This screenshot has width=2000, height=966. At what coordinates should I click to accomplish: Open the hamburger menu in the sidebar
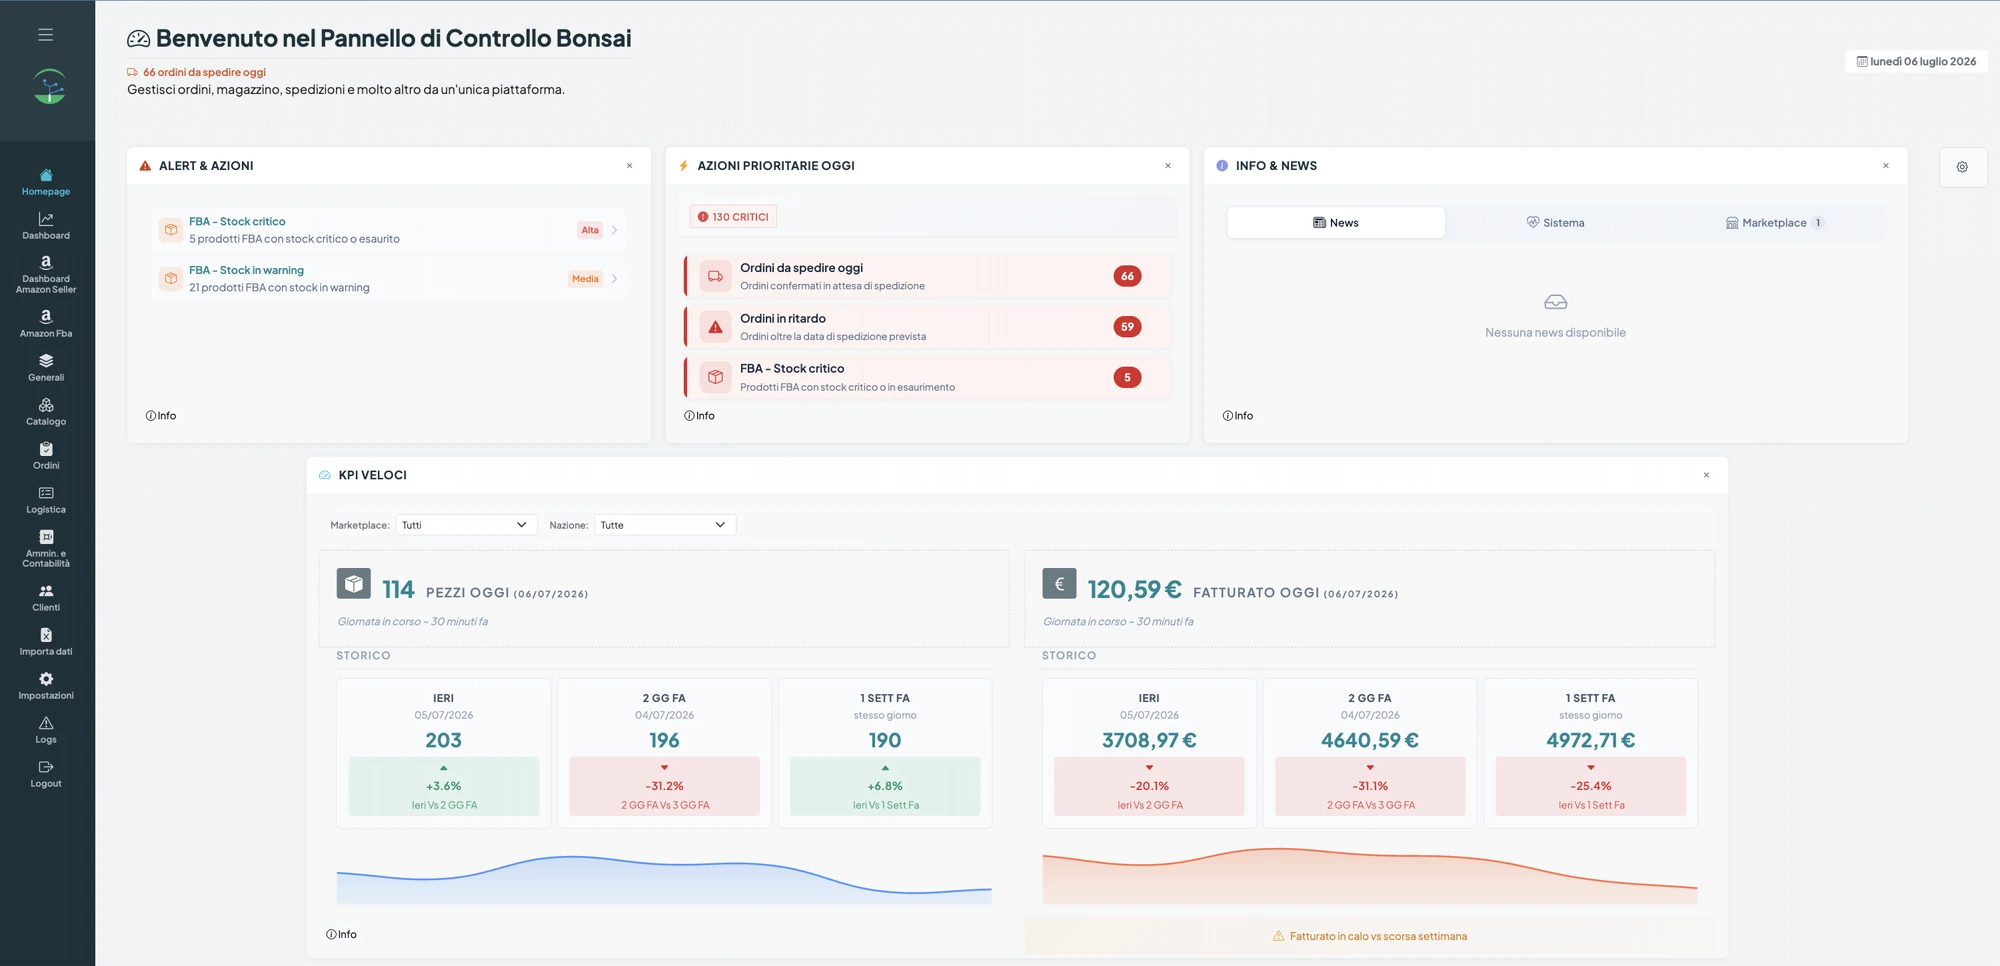pyautogui.click(x=46, y=35)
